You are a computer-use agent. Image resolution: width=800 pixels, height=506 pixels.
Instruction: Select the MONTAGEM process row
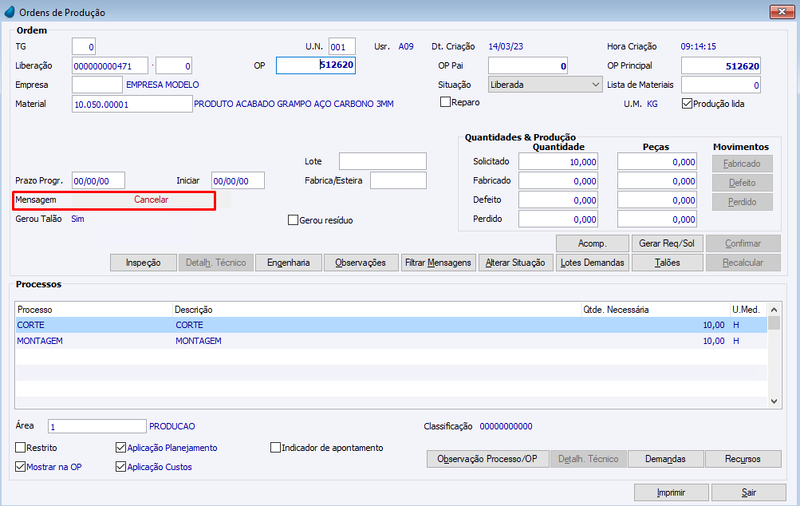pos(391,341)
